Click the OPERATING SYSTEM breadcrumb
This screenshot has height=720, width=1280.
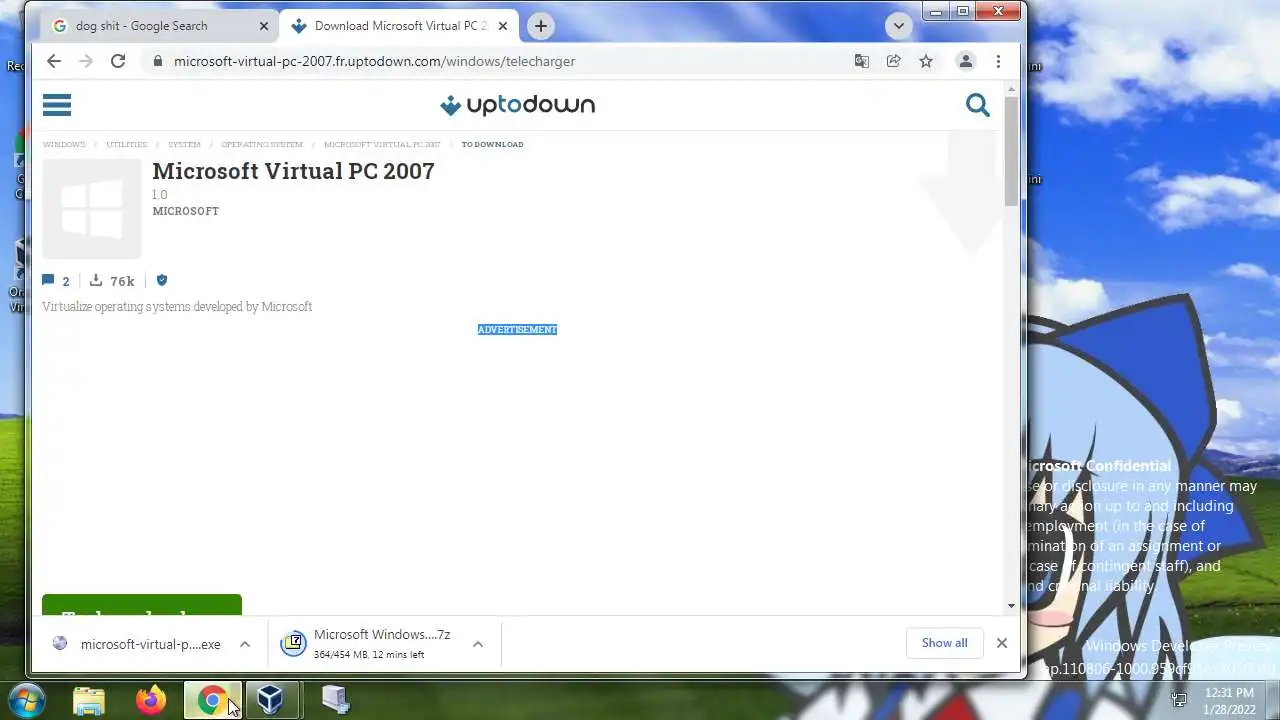(262, 144)
